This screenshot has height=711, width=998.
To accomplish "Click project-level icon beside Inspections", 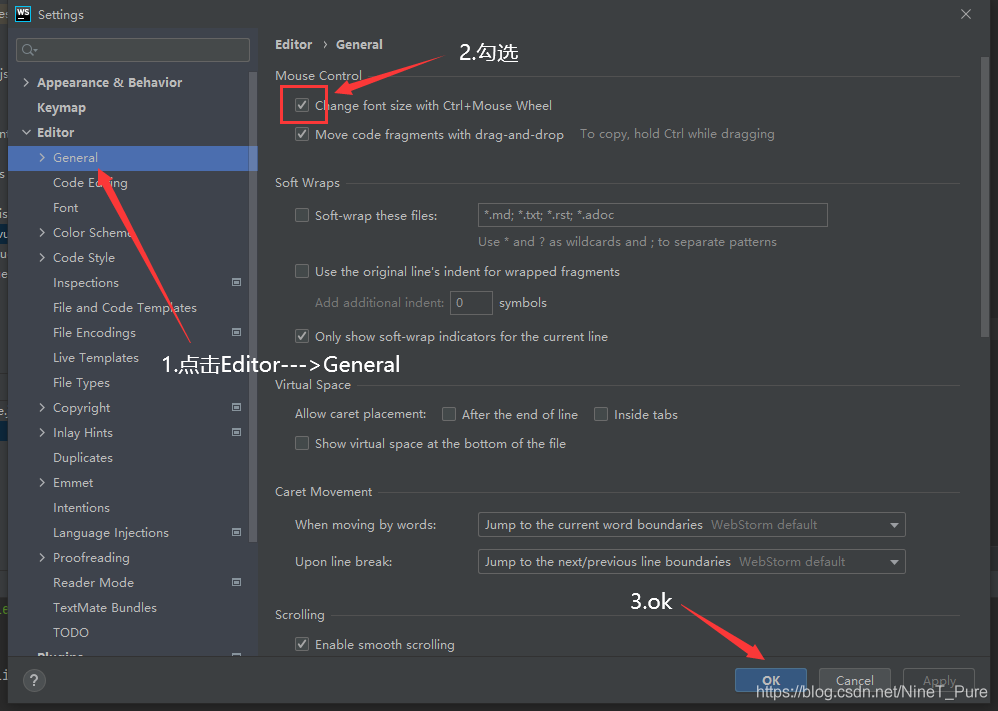I will pos(236,282).
